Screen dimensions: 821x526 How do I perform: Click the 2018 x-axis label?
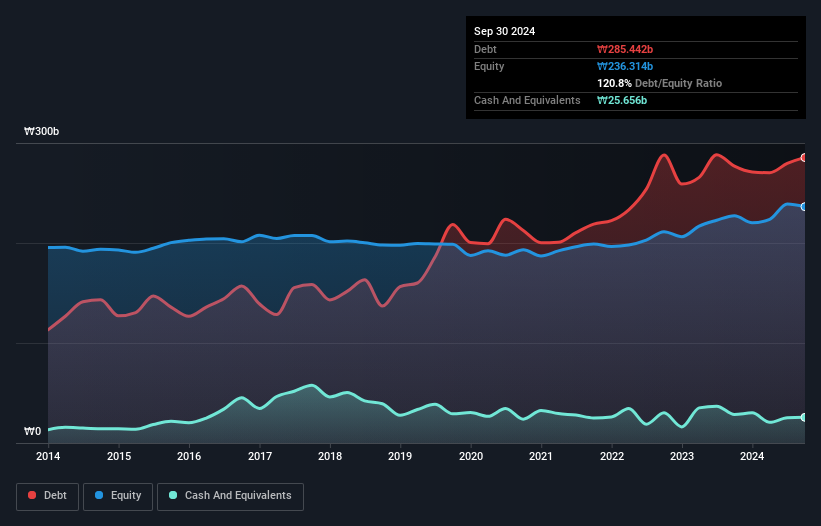coord(330,456)
